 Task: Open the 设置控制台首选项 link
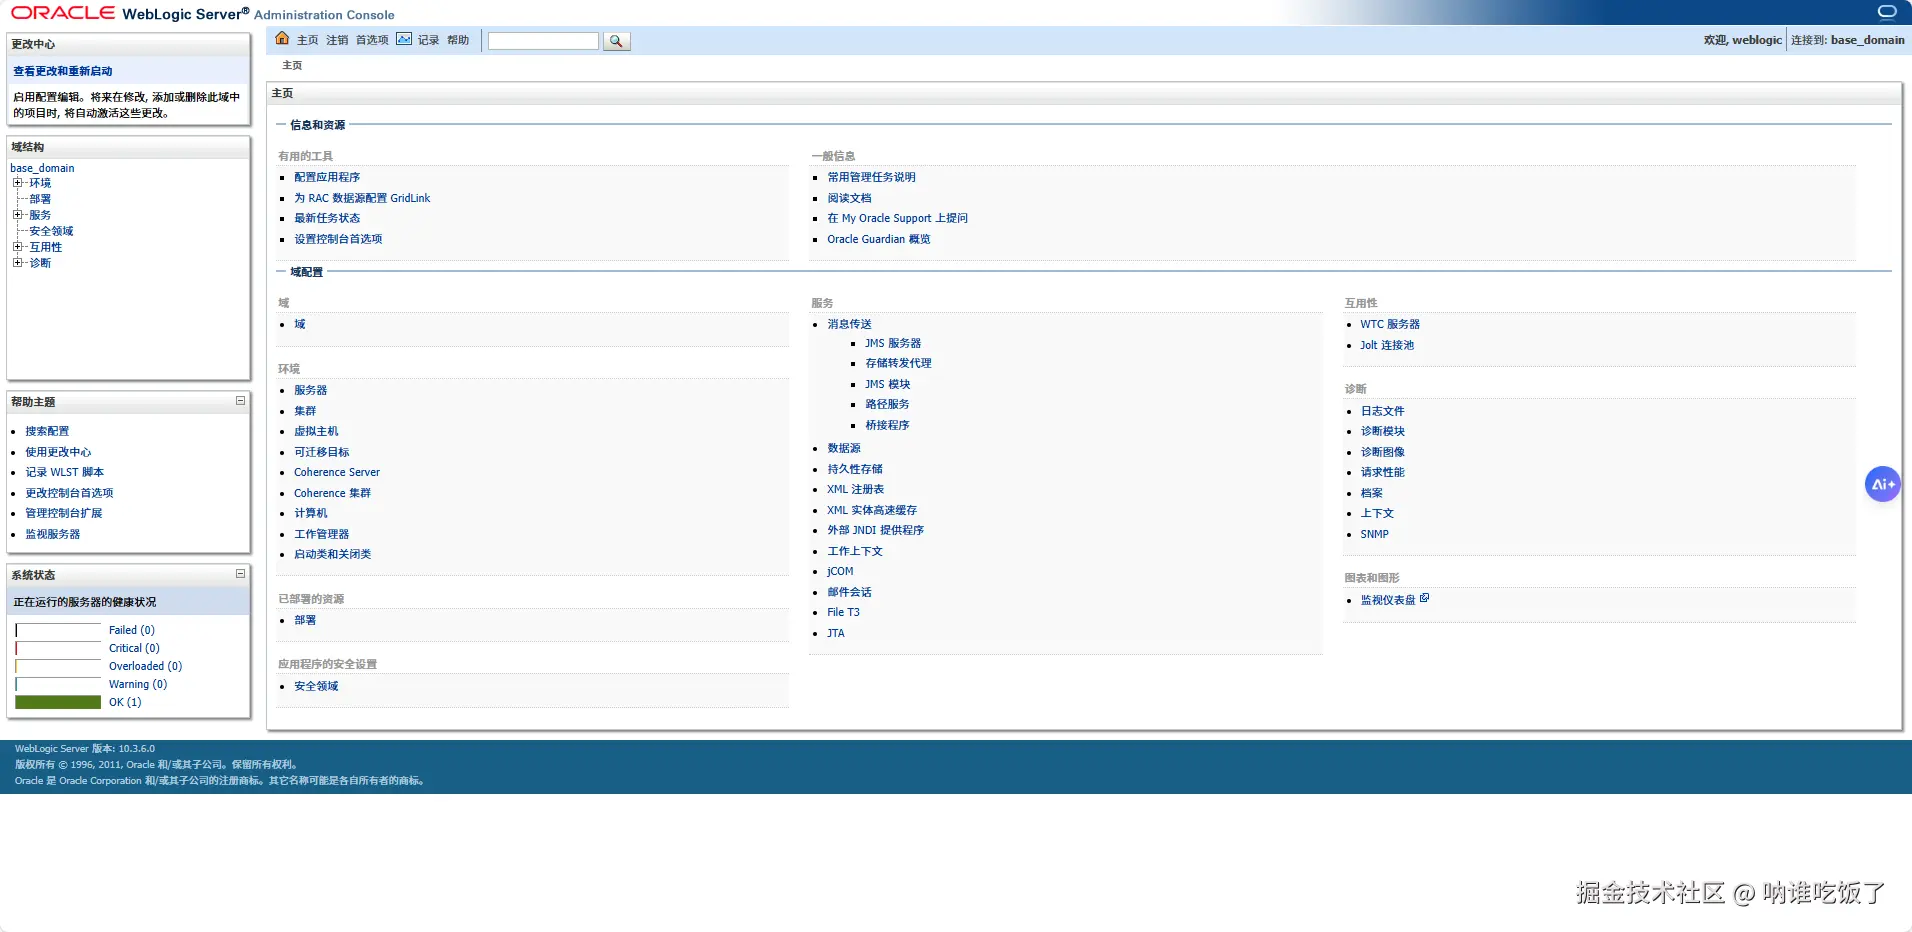pos(338,239)
